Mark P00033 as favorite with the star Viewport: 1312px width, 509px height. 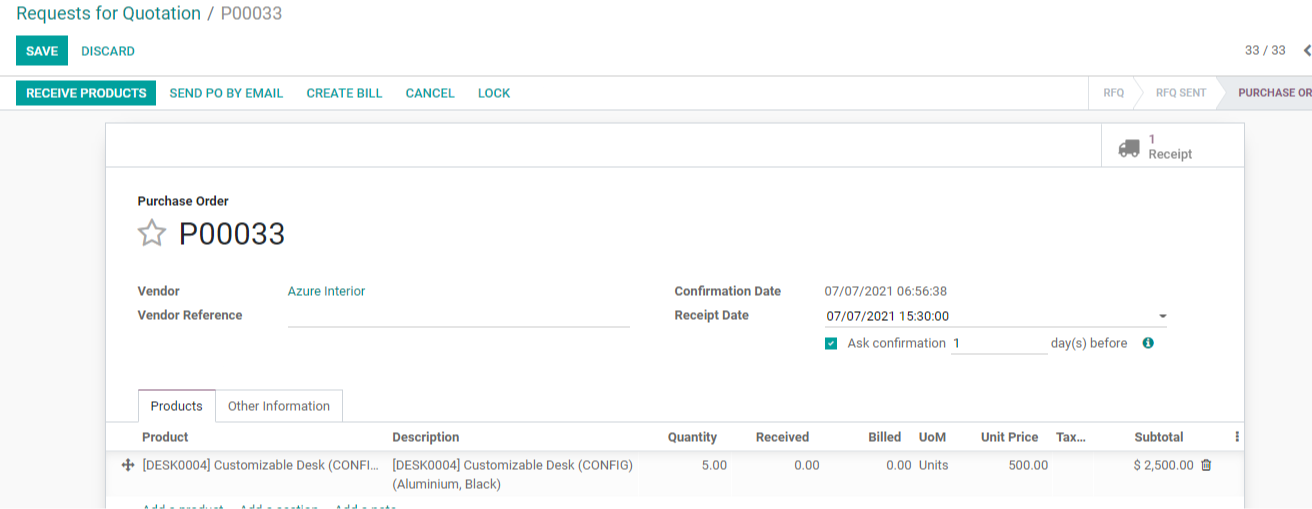(x=151, y=234)
